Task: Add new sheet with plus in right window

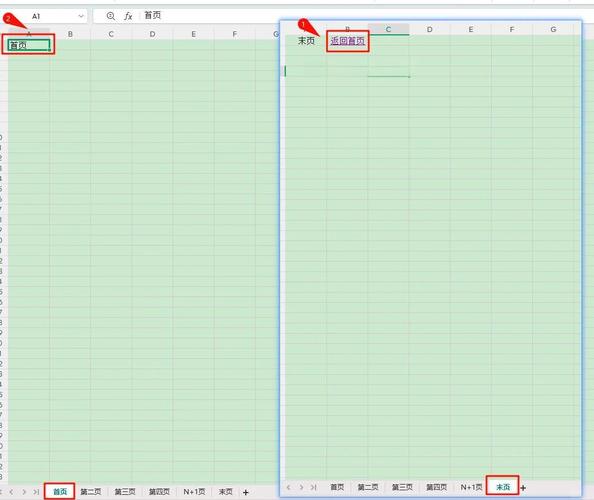Action: (x=523, y=488)
